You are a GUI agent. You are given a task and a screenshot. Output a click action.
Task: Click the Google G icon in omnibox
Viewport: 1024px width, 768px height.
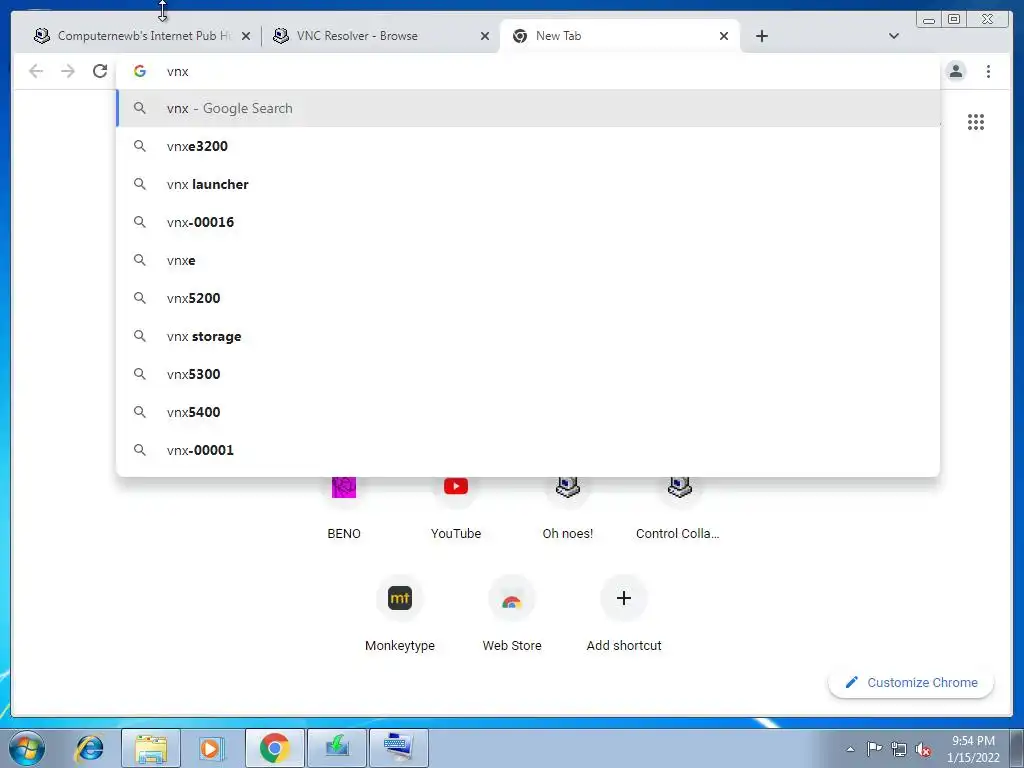click(140, 71)
